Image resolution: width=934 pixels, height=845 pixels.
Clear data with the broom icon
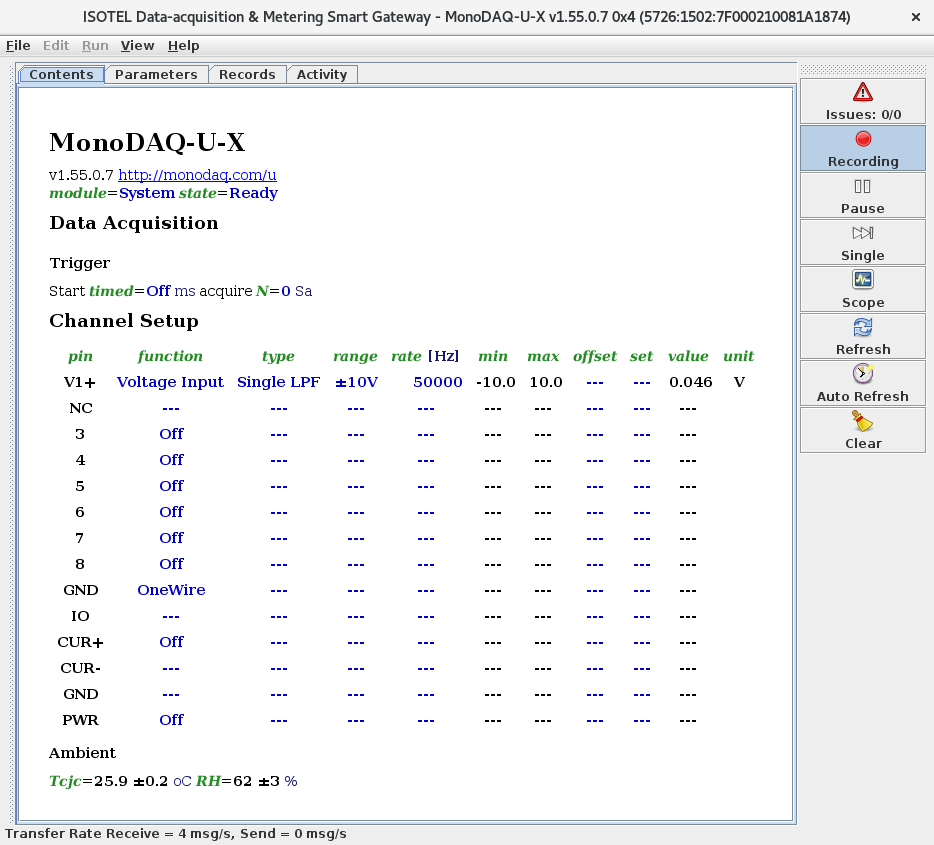(x=863, y=422)
